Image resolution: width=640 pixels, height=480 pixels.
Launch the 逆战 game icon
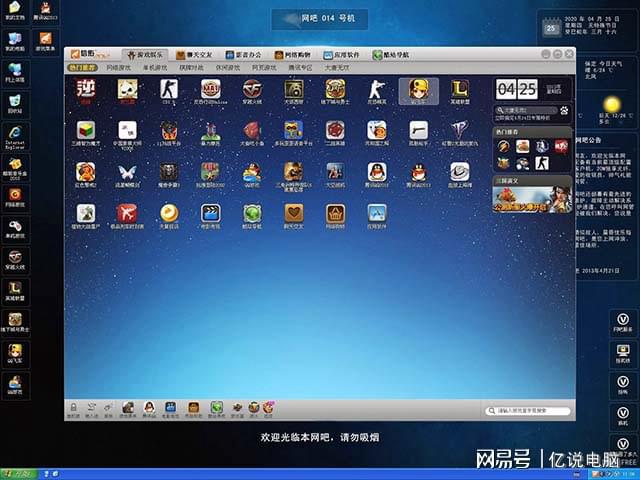pos(85,90)
